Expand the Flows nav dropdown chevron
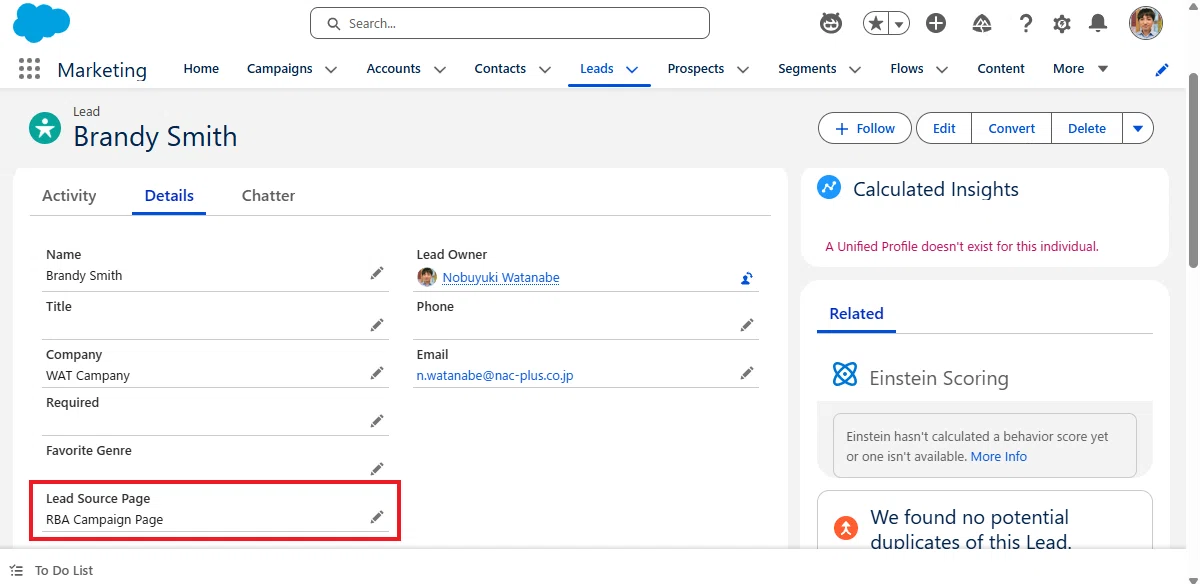The height and width of the screenshot is (584, 1200). [942, 69]
